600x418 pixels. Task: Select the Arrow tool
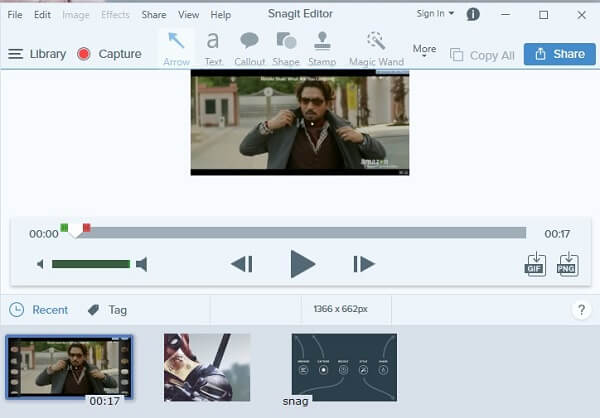pyautogui.click(x=176, y=49)
